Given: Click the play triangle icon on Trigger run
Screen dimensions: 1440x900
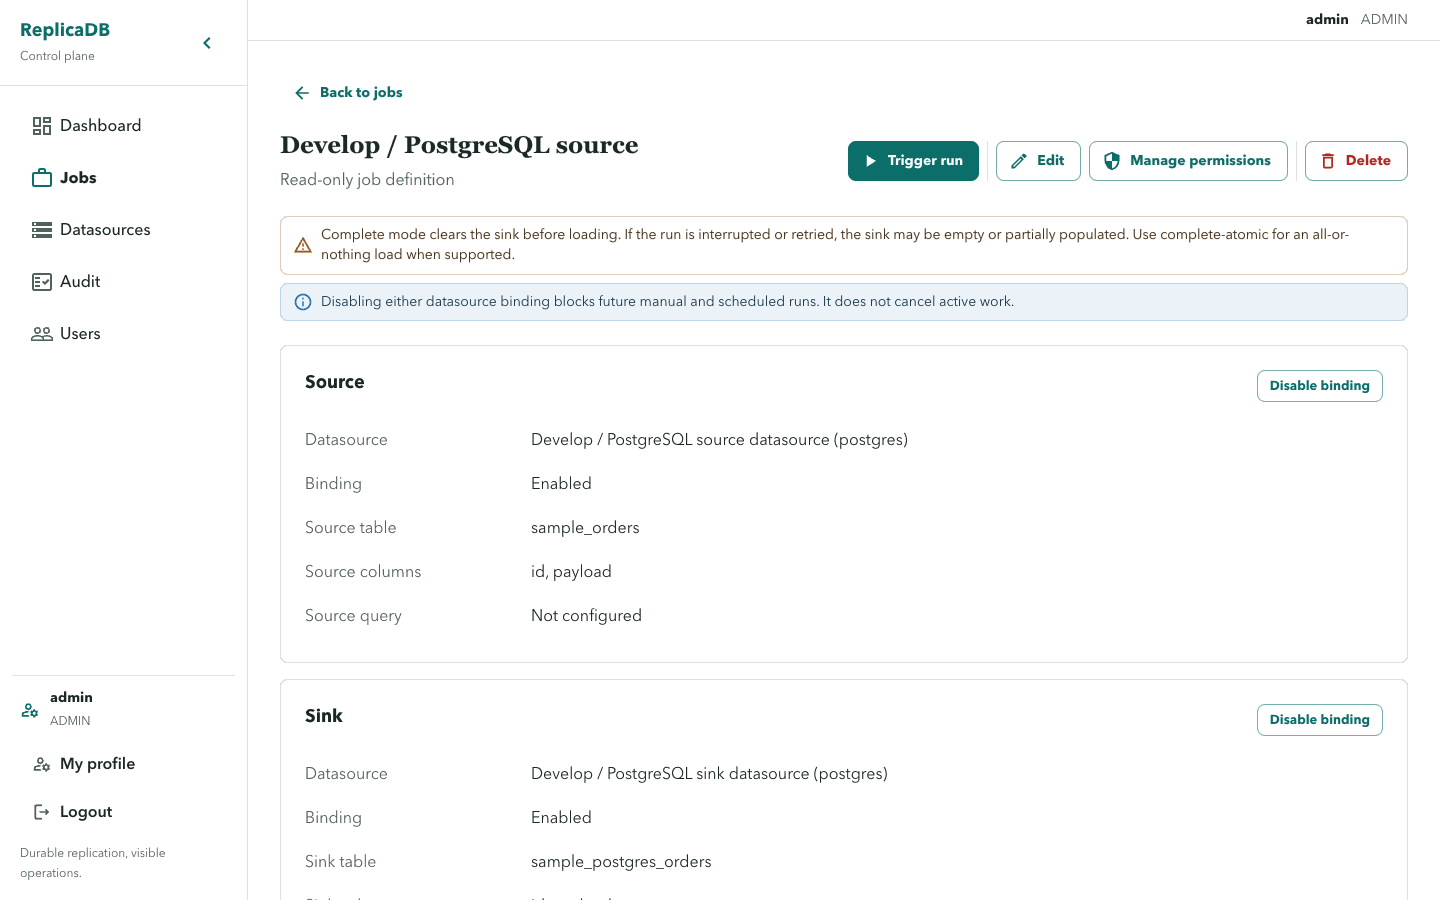Looking at the screenshot, I should pos(871,161).
